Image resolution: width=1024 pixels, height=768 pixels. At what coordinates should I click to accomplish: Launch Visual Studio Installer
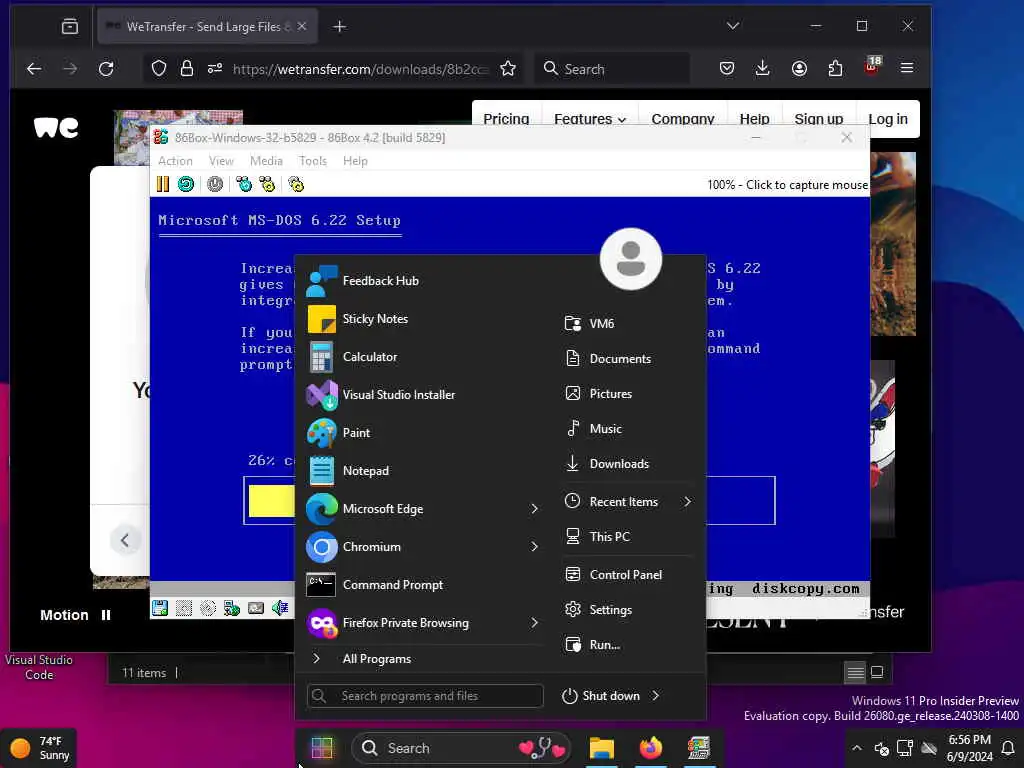pyautogui.click(x=423, y=394)
